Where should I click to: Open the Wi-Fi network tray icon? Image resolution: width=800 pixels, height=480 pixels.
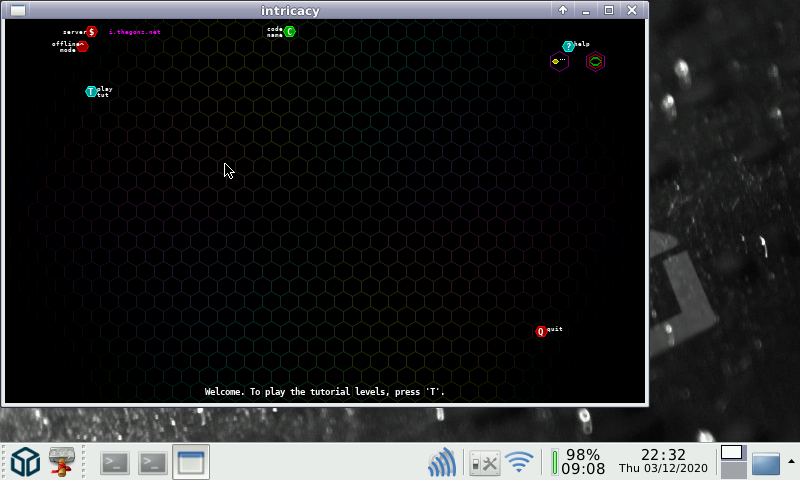click(518, 462)
